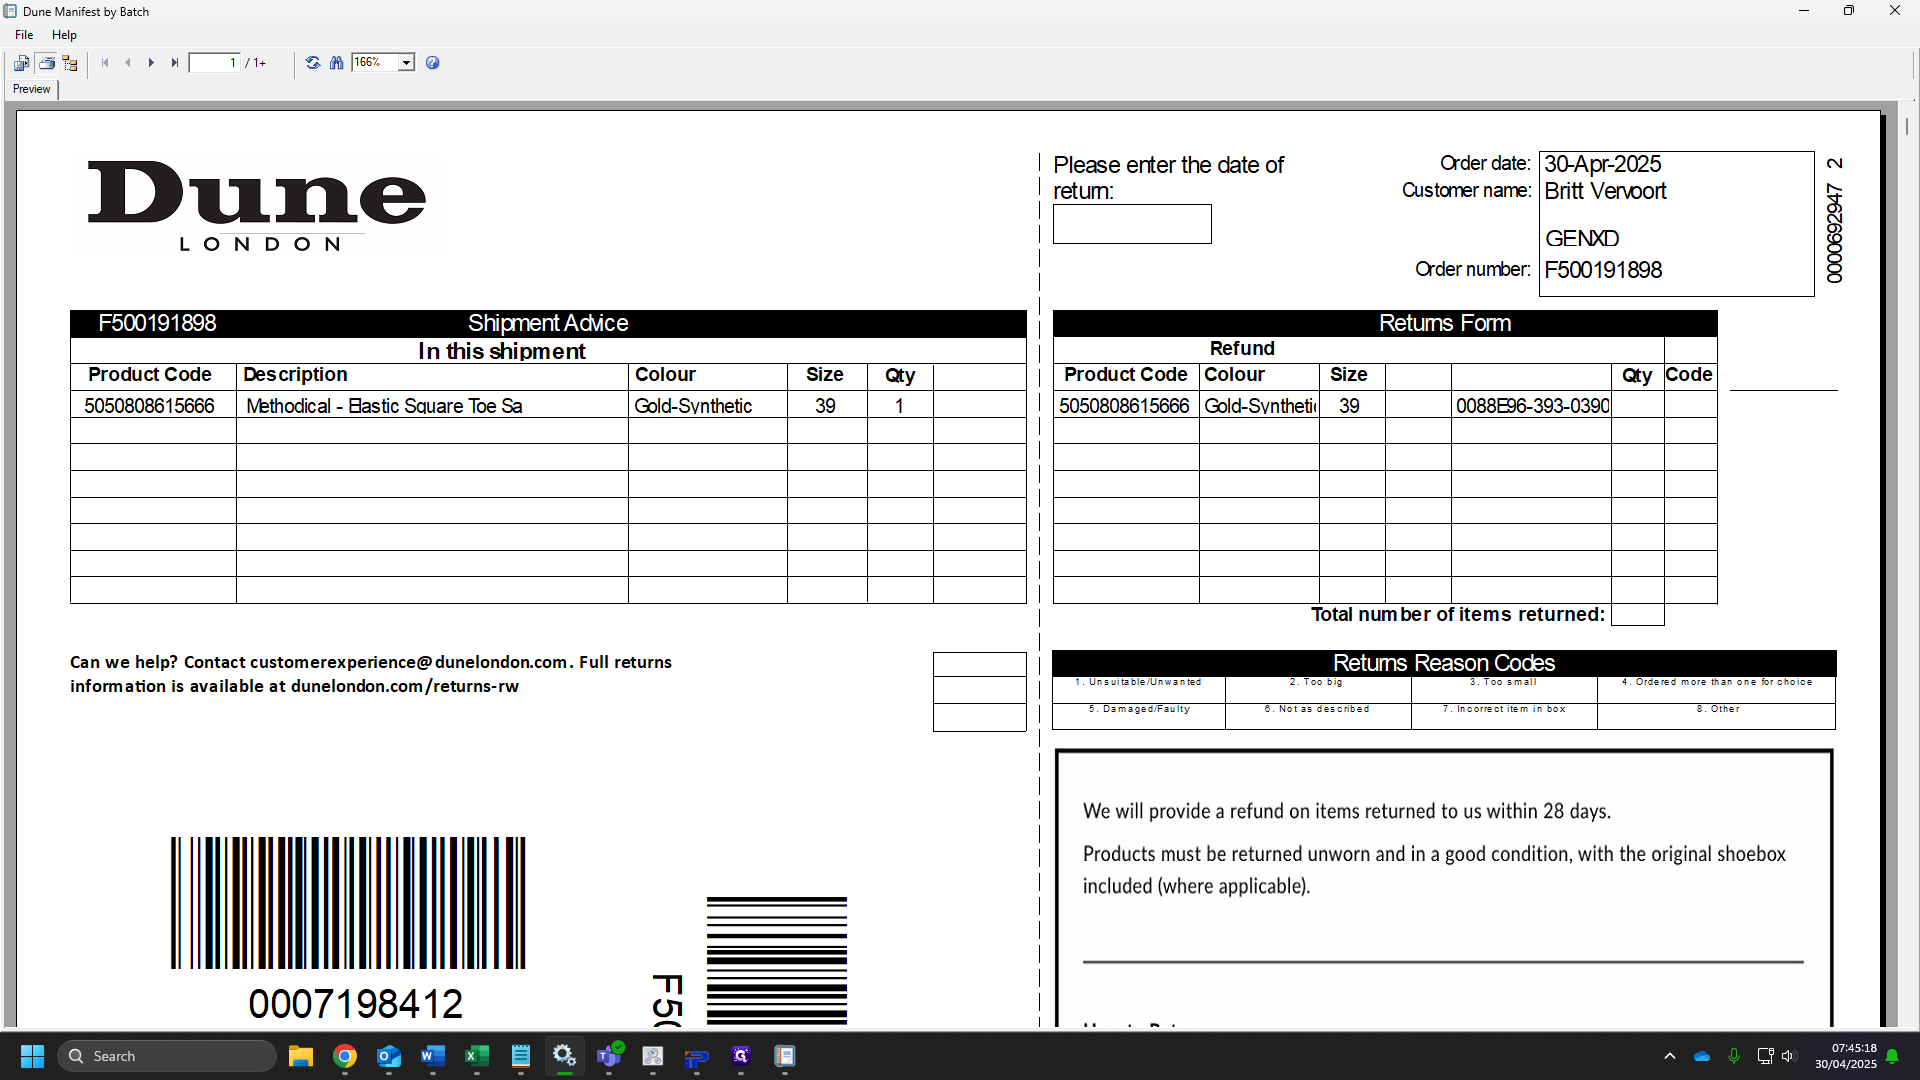Open the Windows Start menu

32,1056
